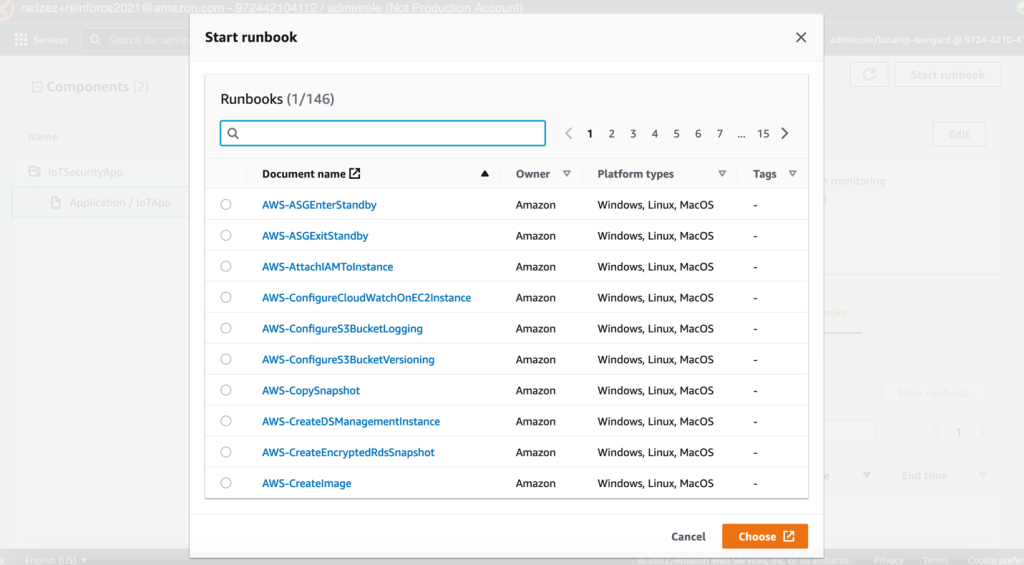
Task: Click background Start runbook button
Action: click(947, 74)
